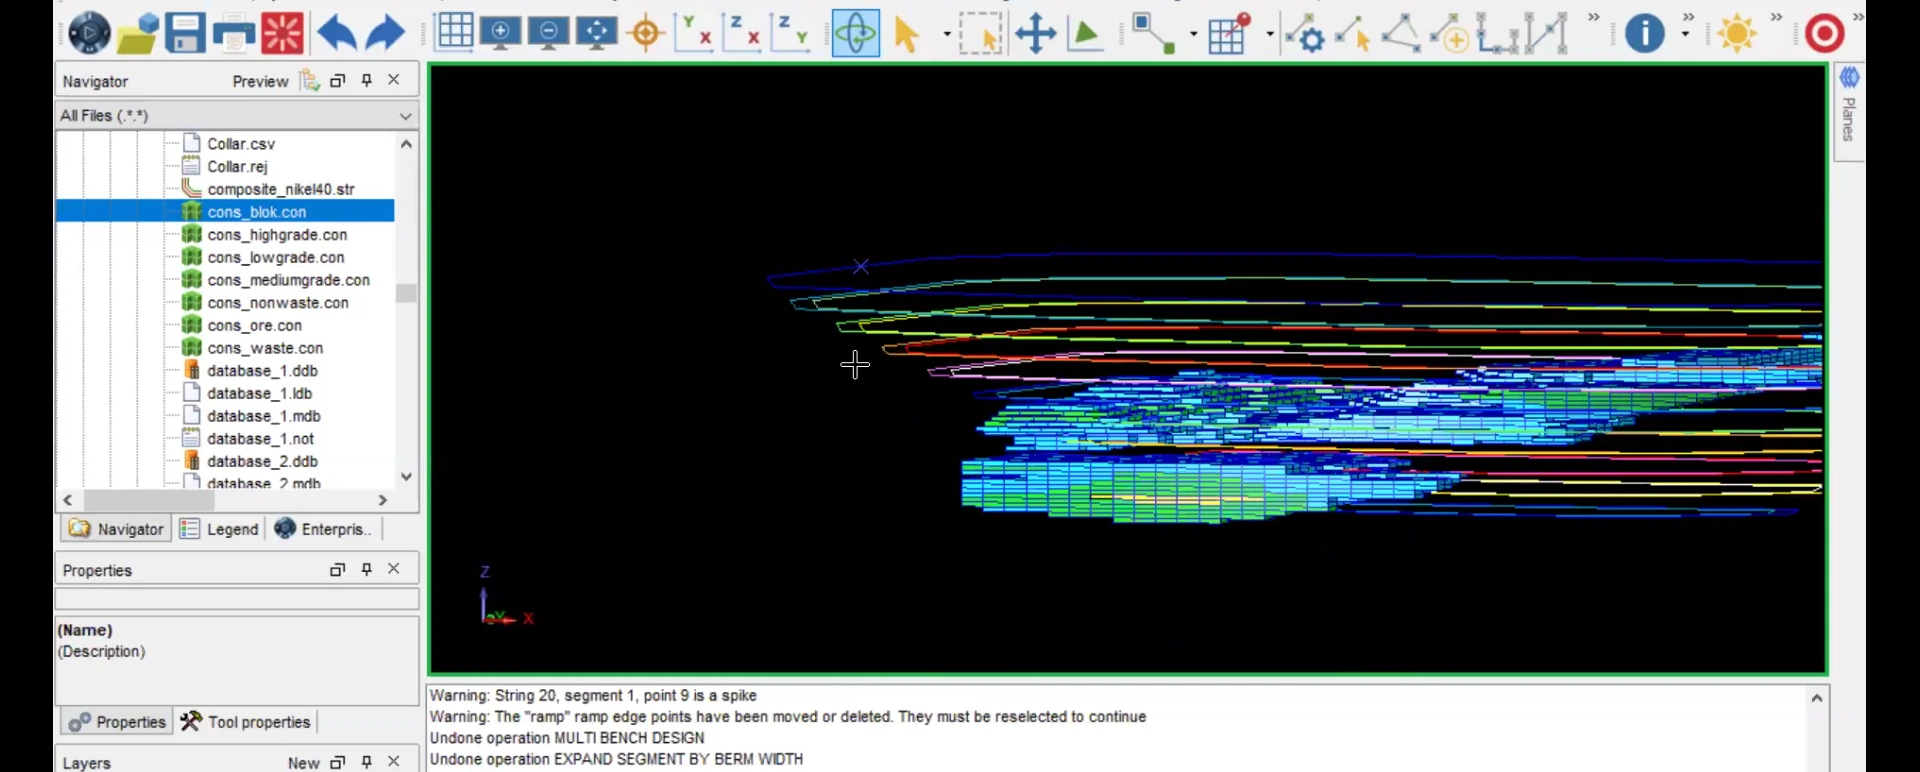
Task: Click the Redo arrow icon
Action: 385,33
